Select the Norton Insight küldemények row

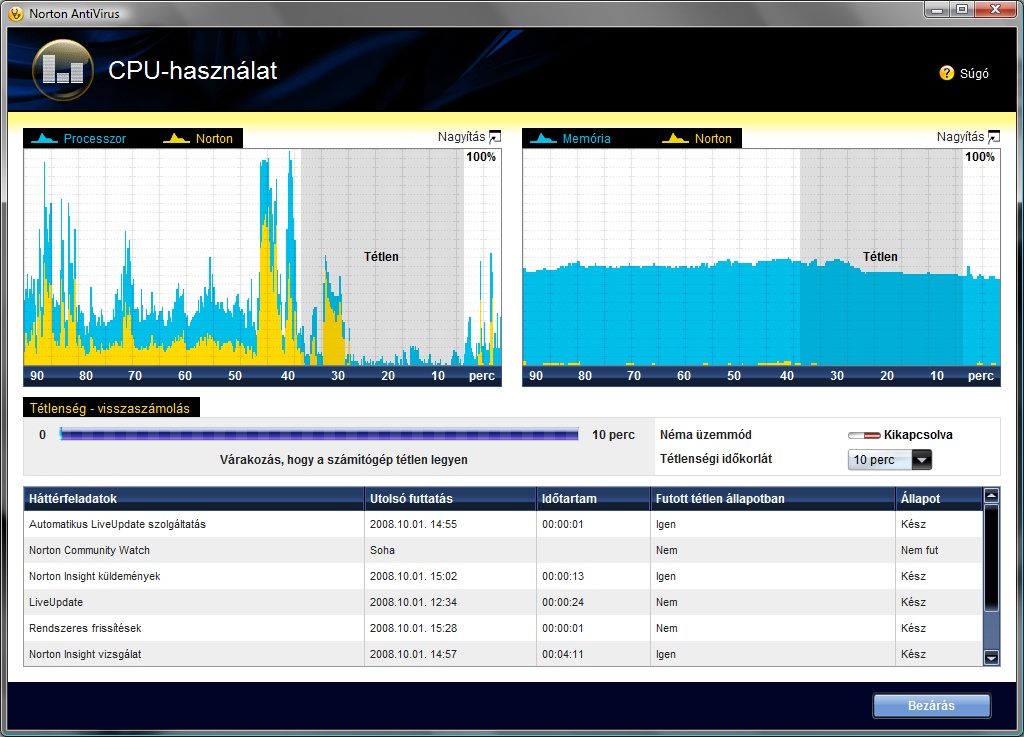pos(503,576)
